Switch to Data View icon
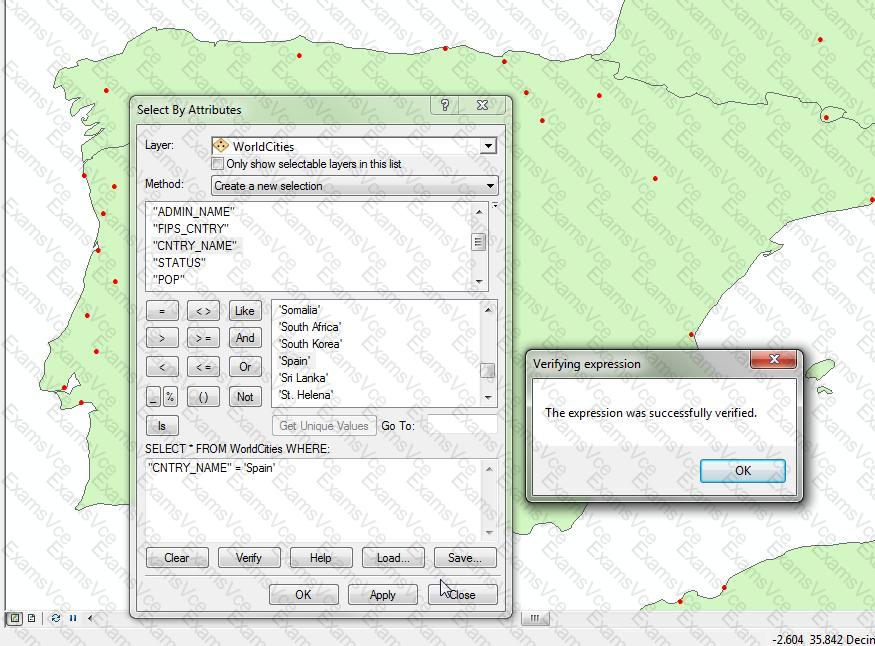 pos(15,618)
